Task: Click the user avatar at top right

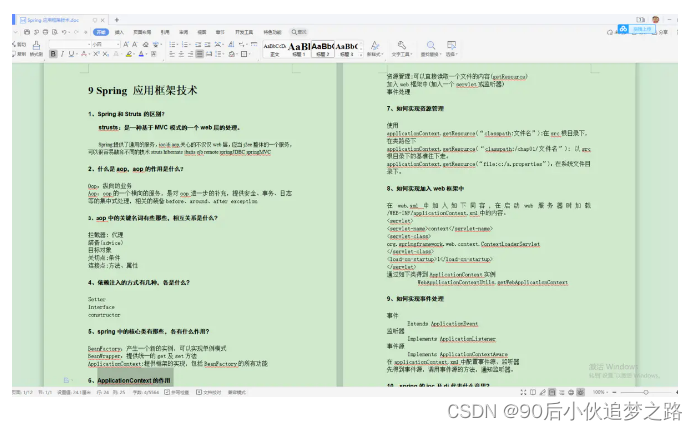Action: click(x=655, y=20)
